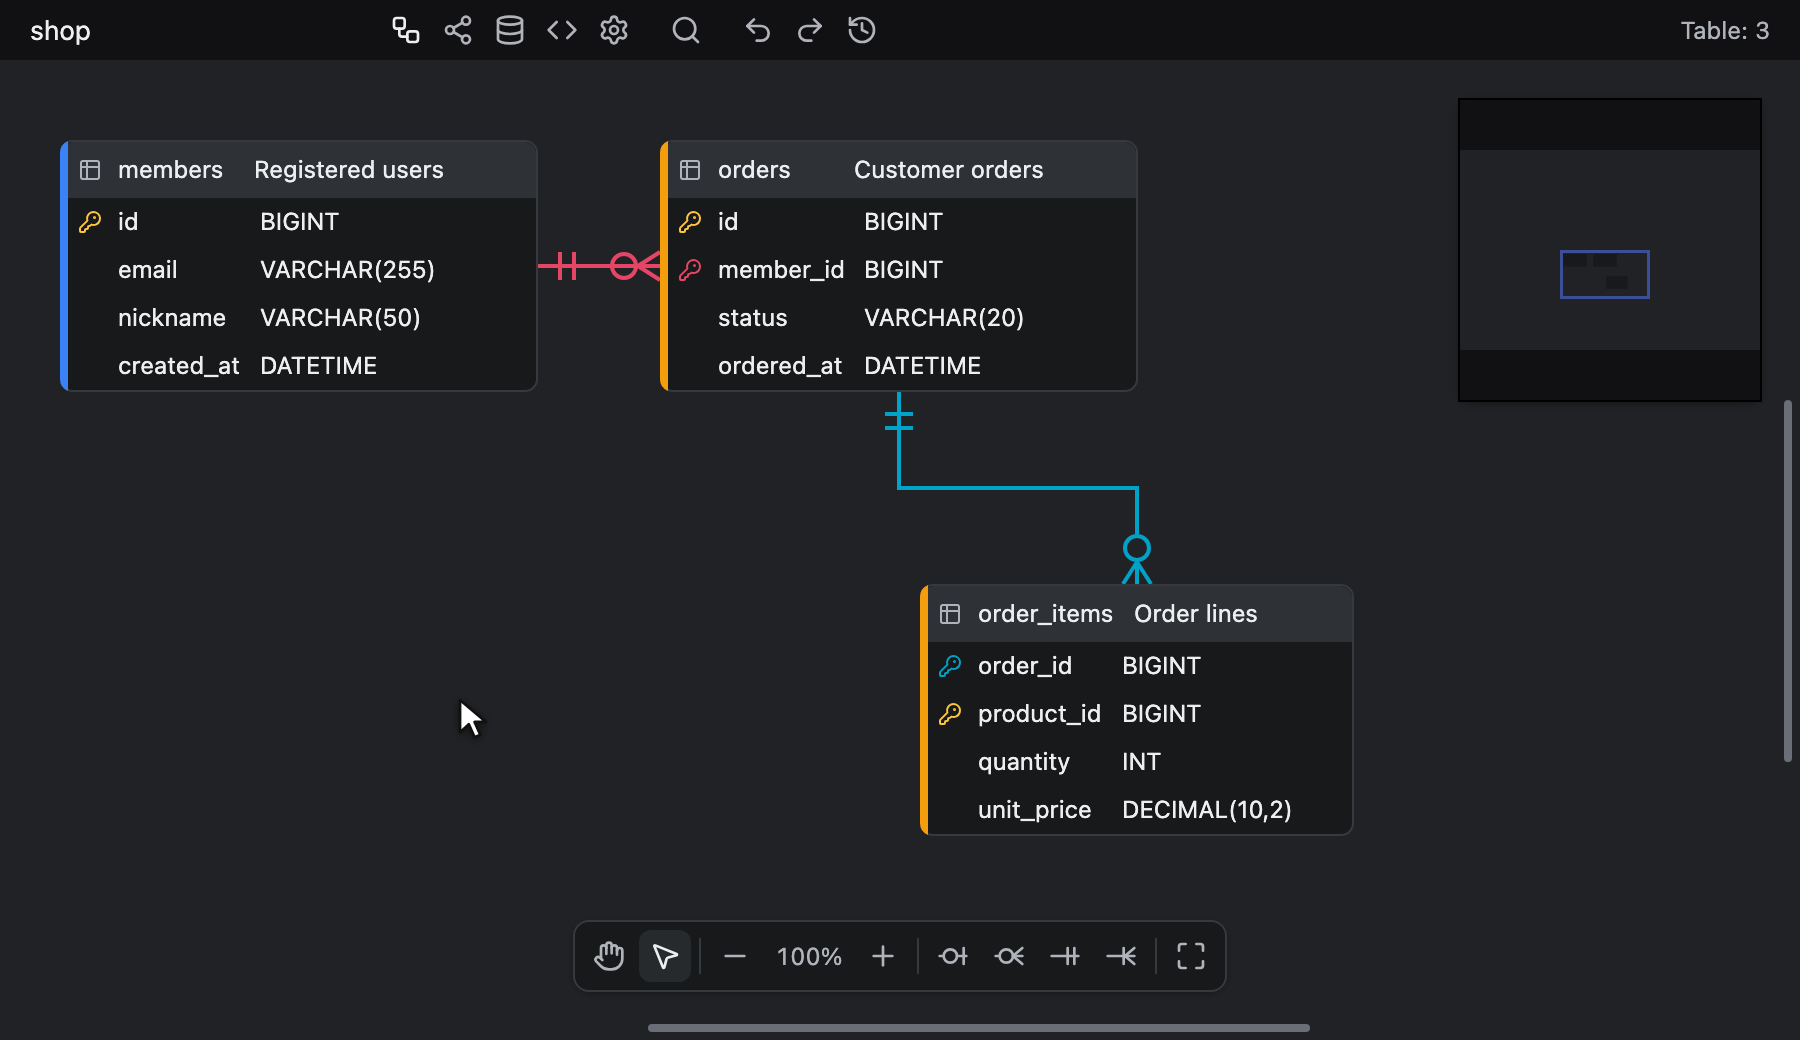Select the one-only relationship tool
The image size is (1800, 1040).
tap(1065, 956)
